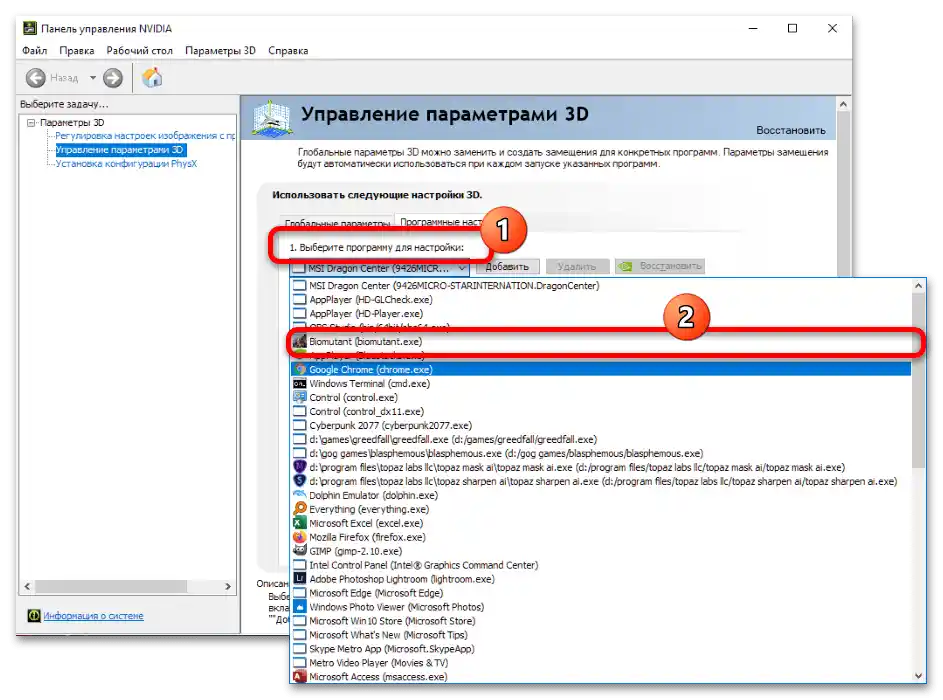Image resolution: width=943 pixels, height=700 pixels.
Task: Select Skype Metro App entry
Action: click(601, 648)
